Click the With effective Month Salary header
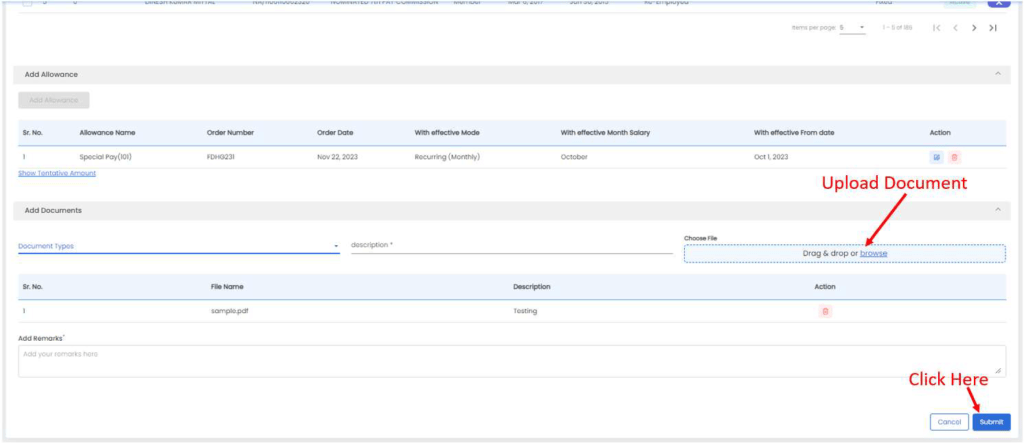The image size is (1024, 443). pos(605,133)
